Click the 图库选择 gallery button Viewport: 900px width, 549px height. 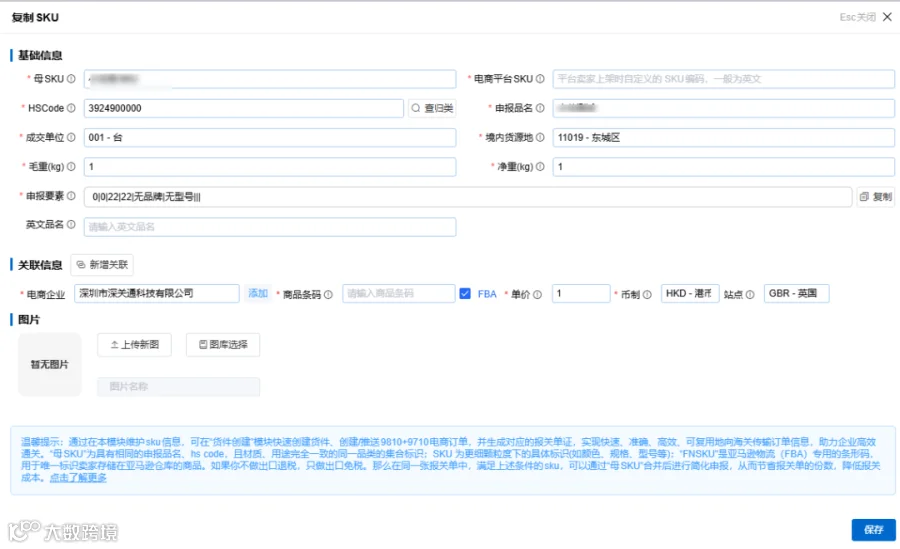tap(223, 345)
